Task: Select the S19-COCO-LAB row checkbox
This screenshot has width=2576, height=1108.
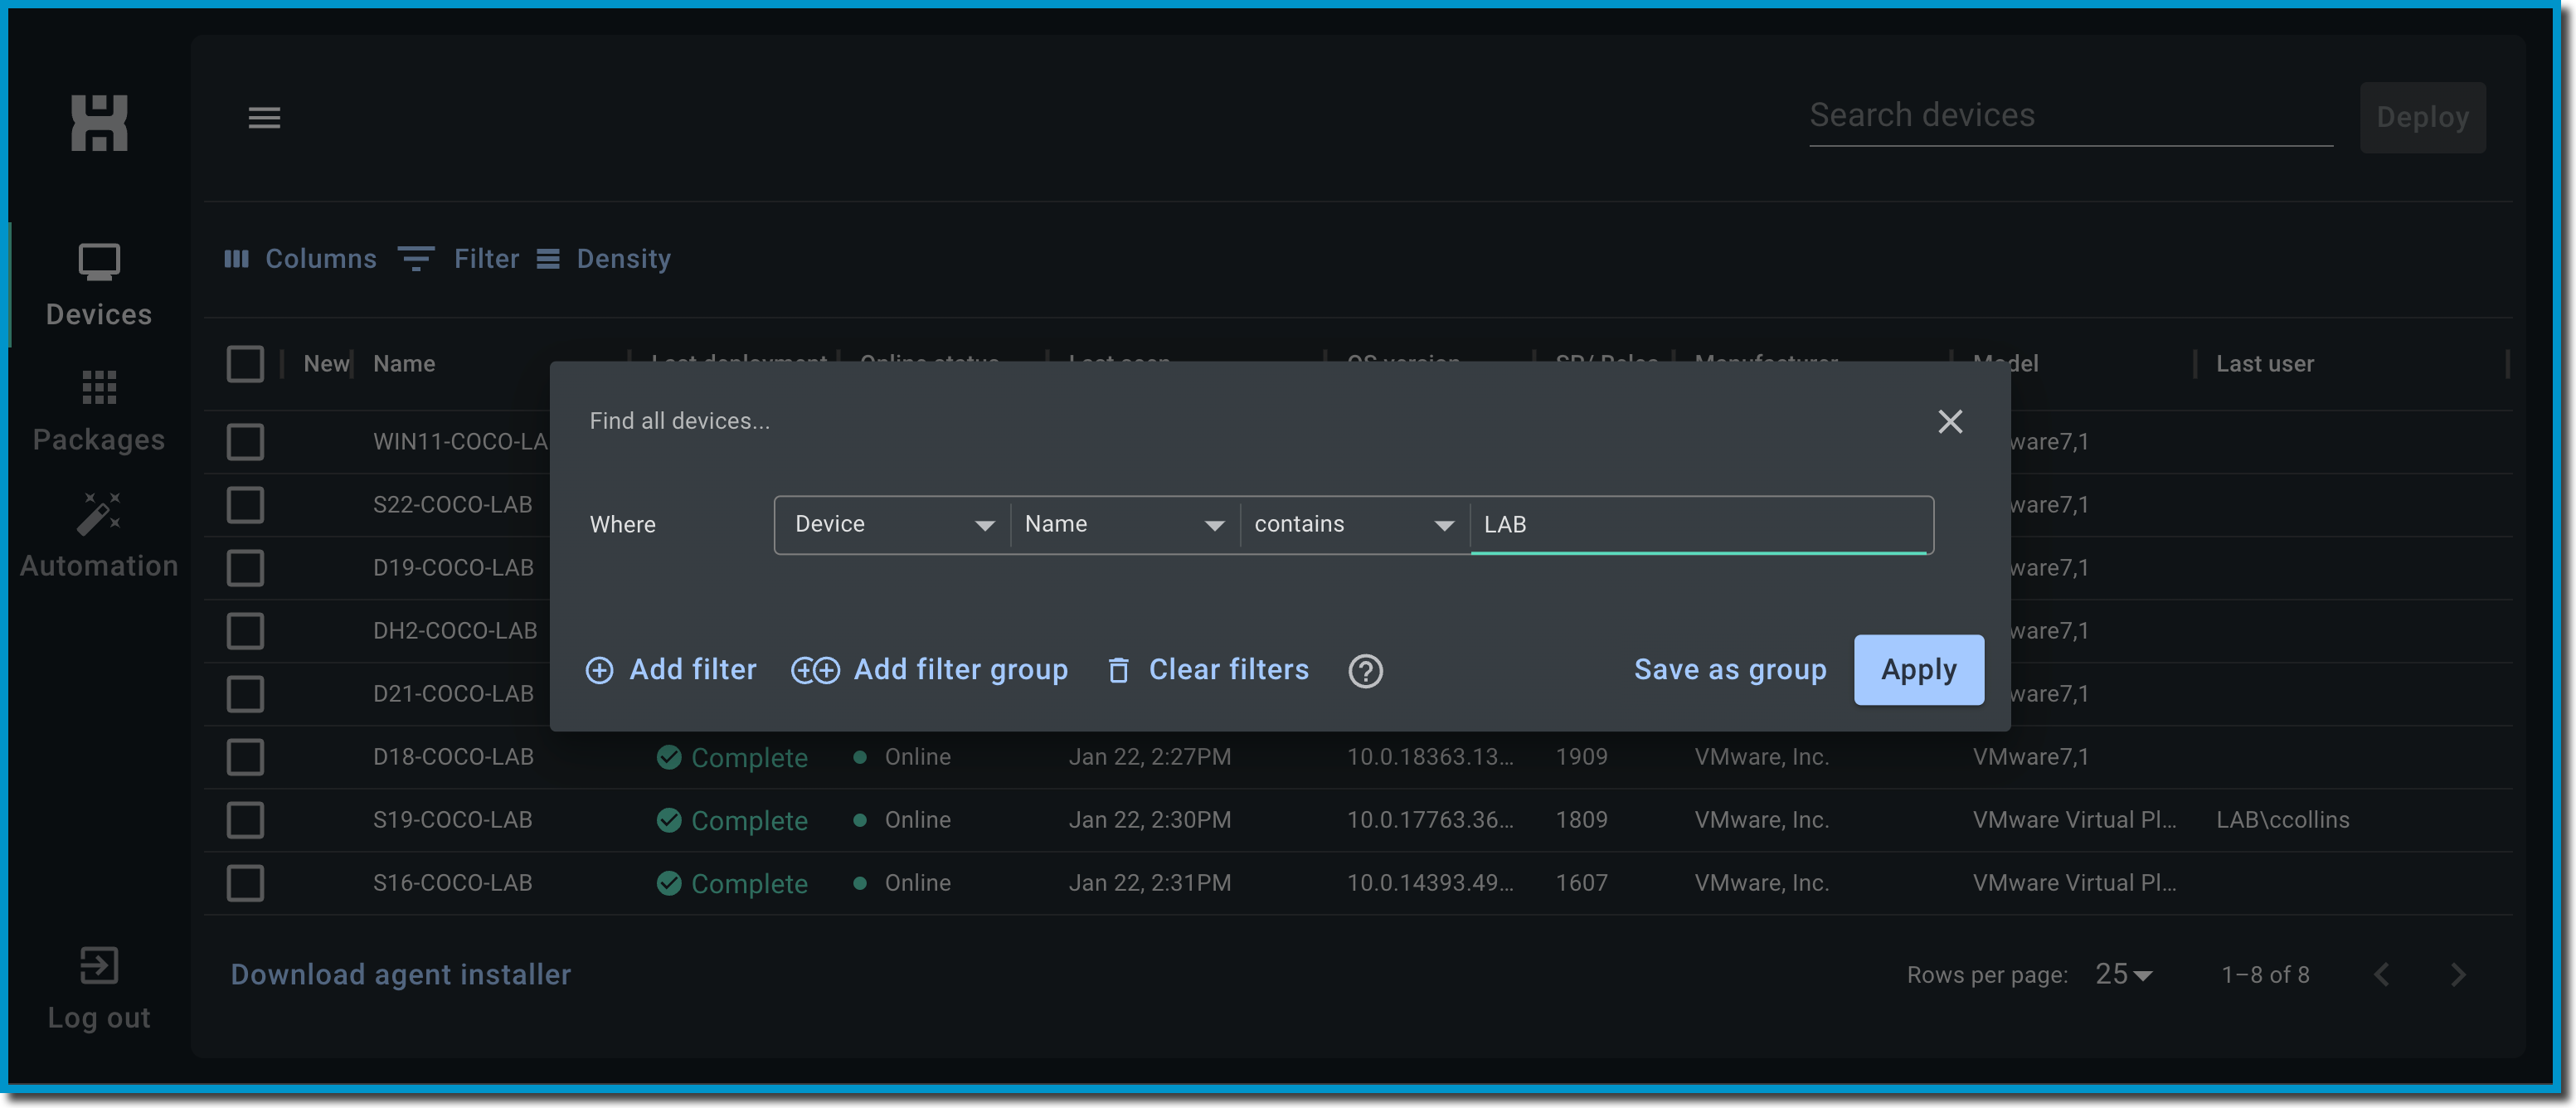Action: click(x=245, y=820)
